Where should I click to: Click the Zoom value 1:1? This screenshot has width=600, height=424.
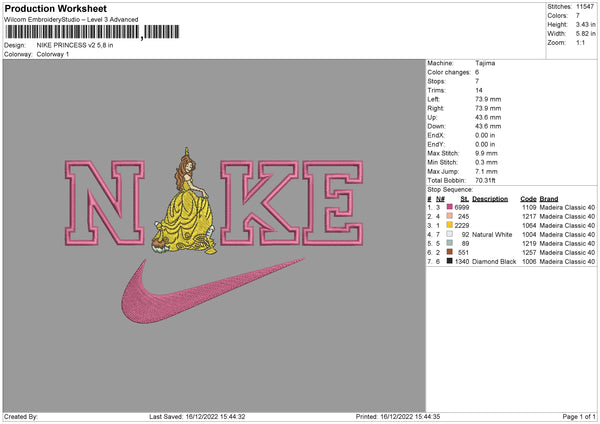pyautogui.click(x=580, y=42)
